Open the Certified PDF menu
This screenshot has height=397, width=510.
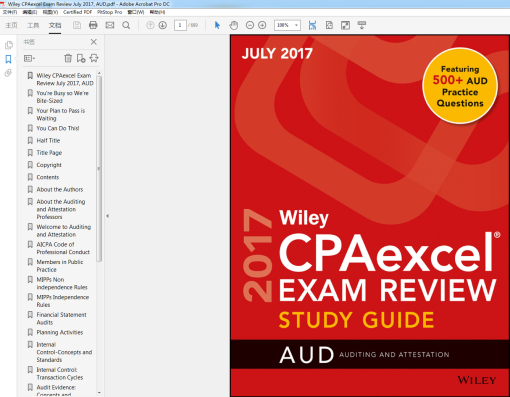click(77, 12)
